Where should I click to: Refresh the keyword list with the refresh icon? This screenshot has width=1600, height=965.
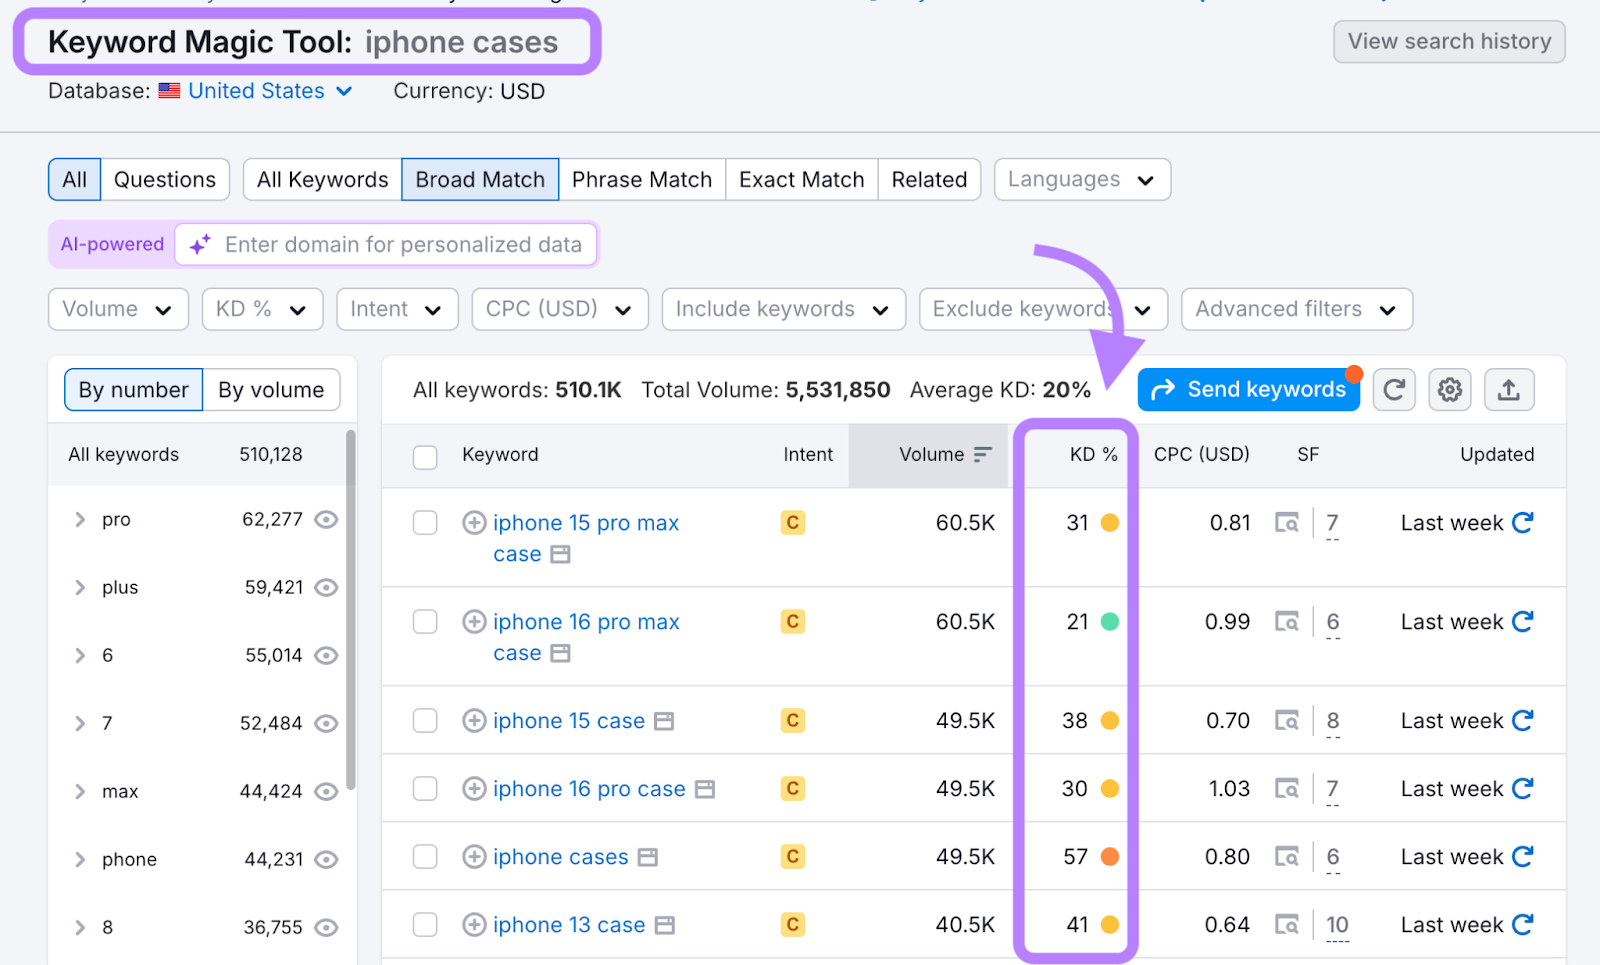pyautogui.click(x=1394, y=390)
